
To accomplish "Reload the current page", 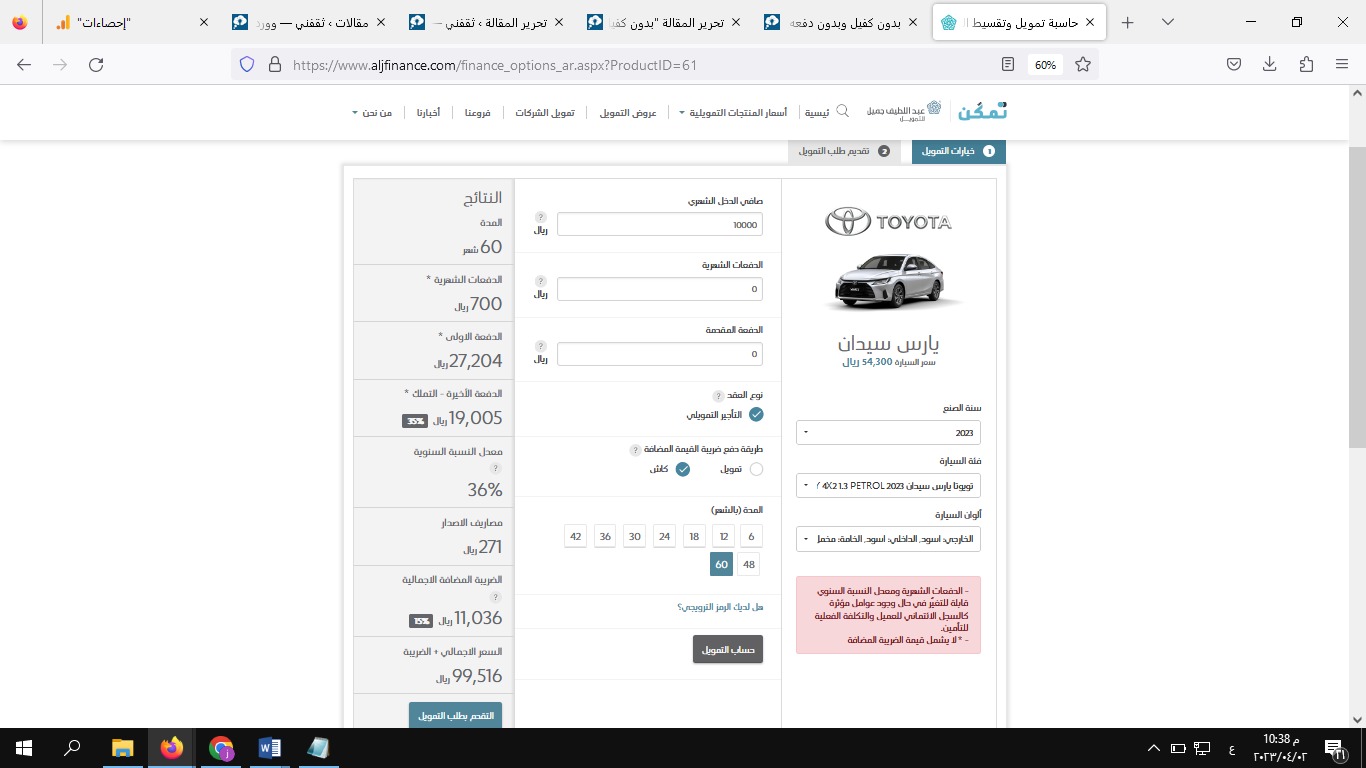I will point(96,64).
